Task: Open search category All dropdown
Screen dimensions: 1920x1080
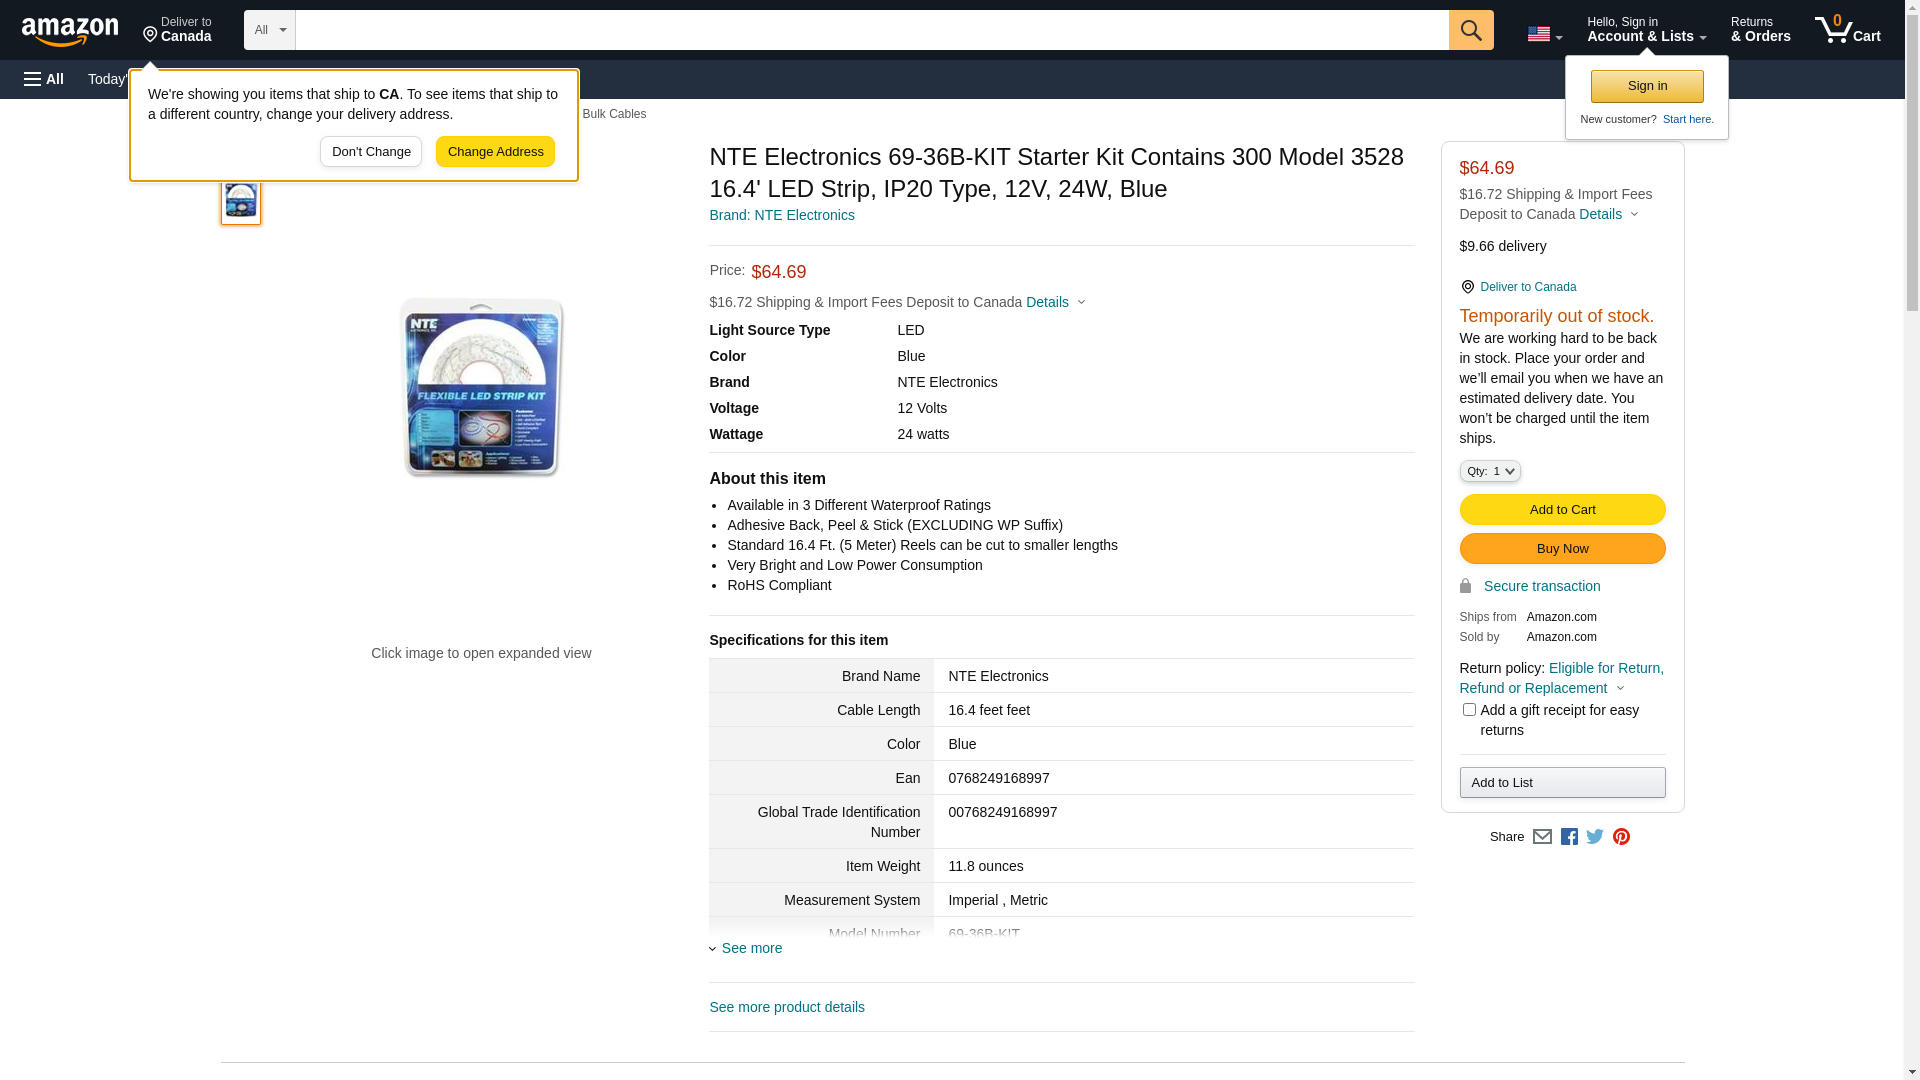Action: pos(269,30)
